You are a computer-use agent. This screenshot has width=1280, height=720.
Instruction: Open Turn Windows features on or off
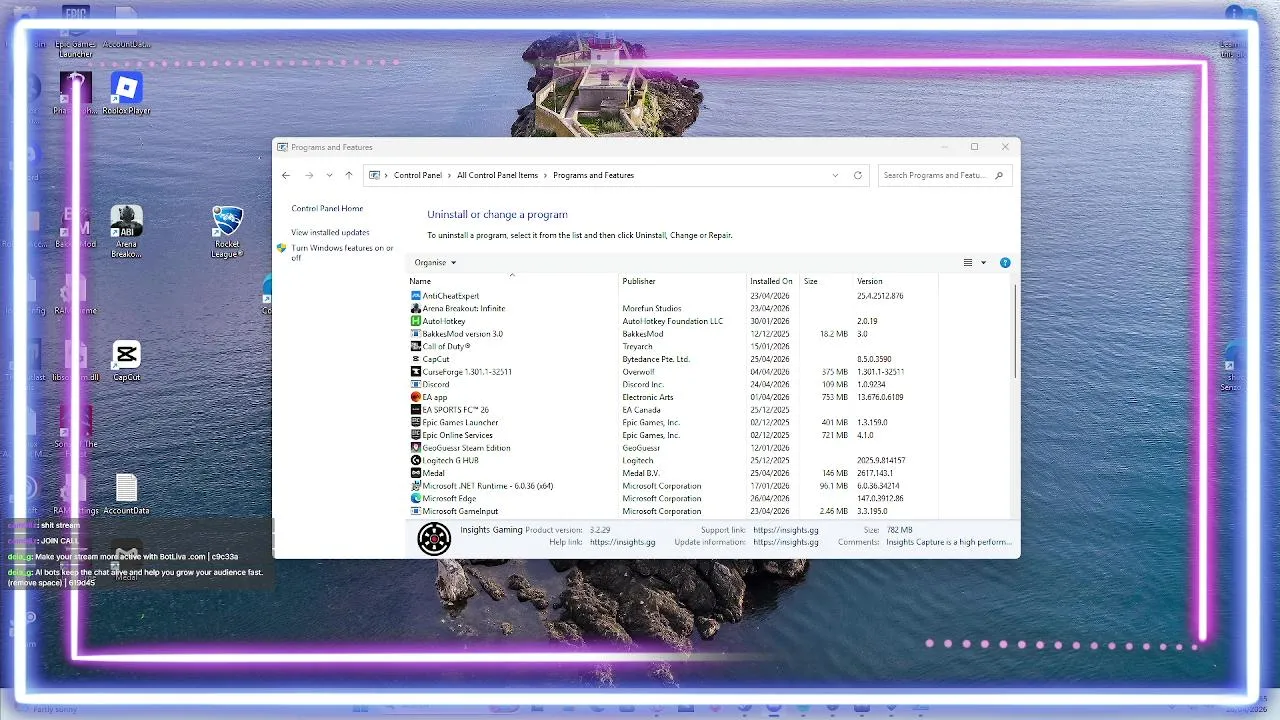342,253
